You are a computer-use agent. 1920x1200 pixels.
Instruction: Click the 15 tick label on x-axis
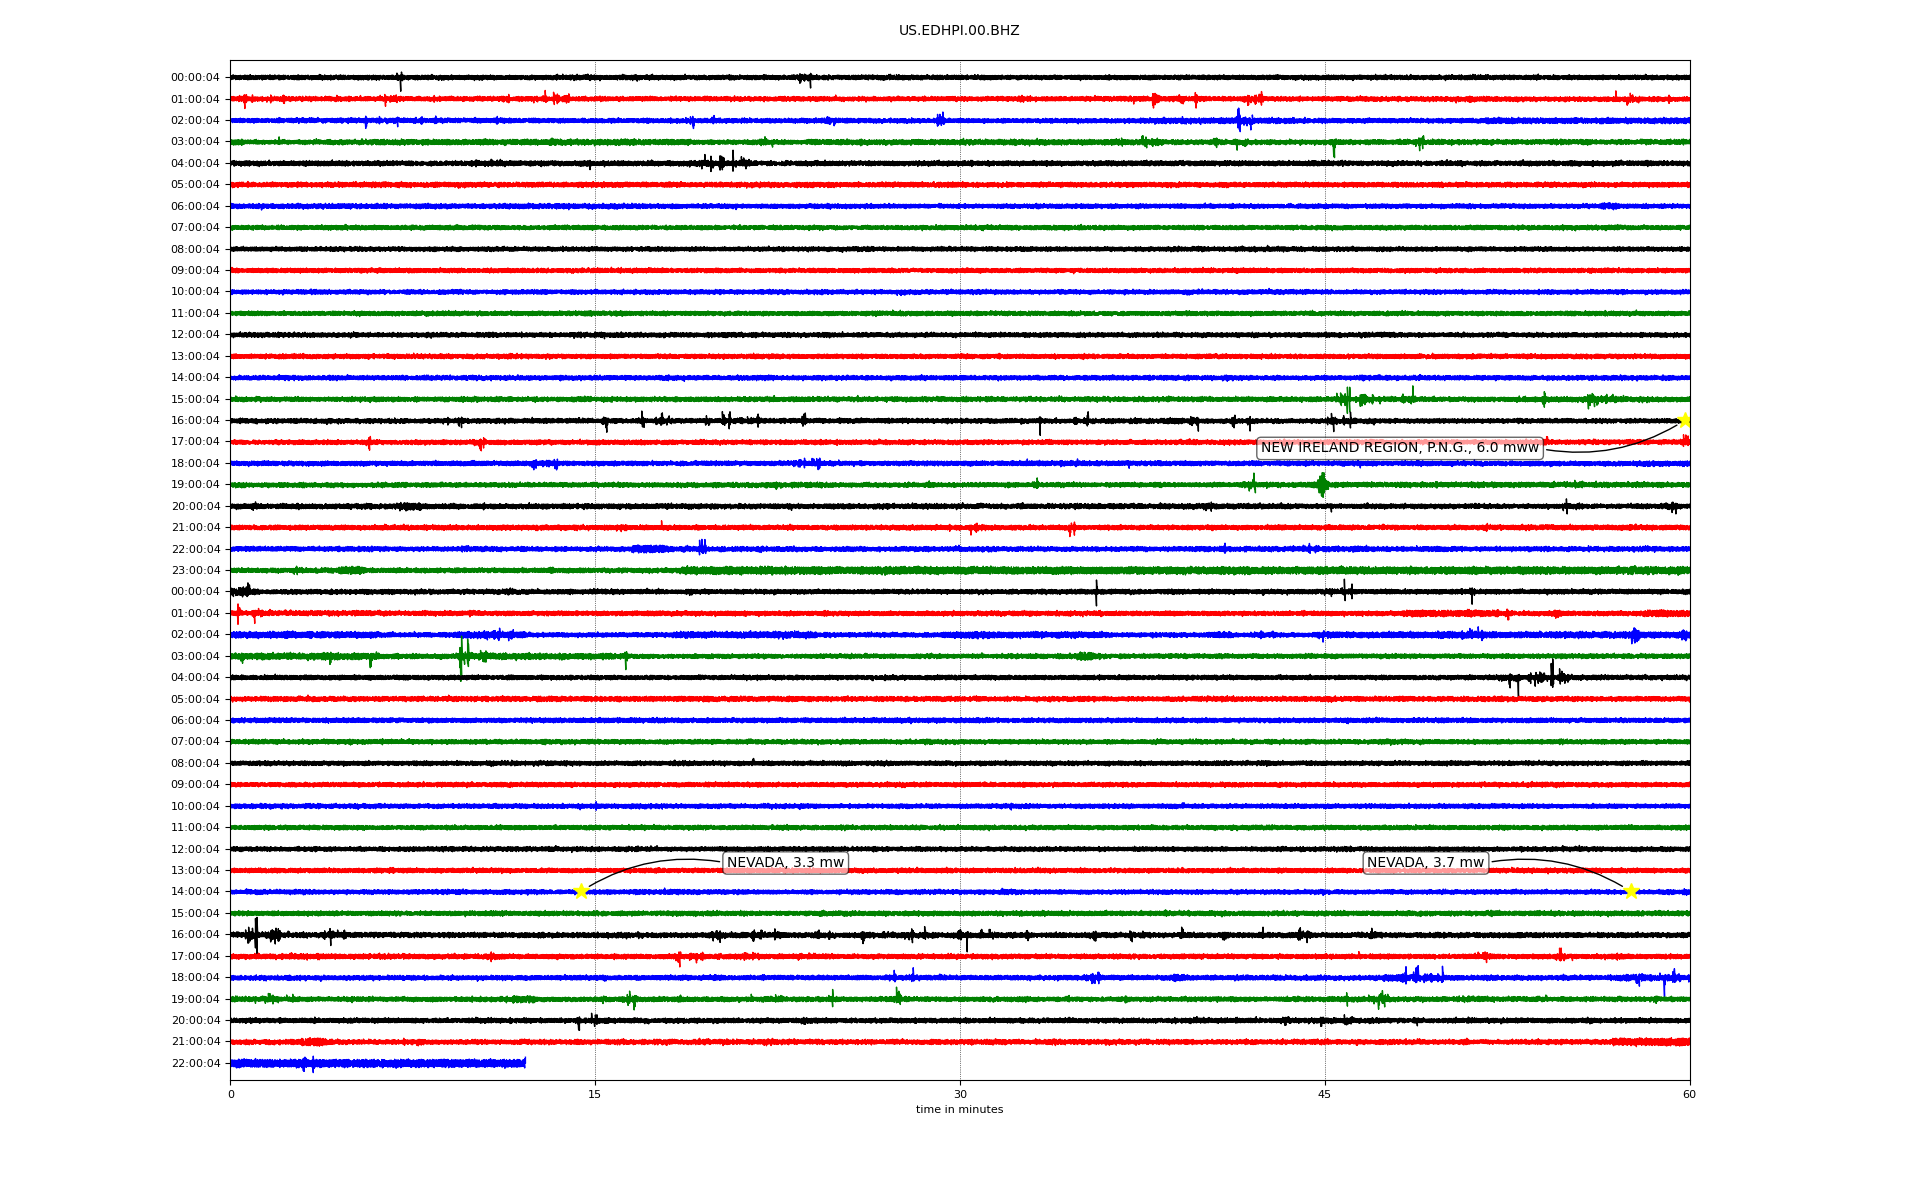595,1094
